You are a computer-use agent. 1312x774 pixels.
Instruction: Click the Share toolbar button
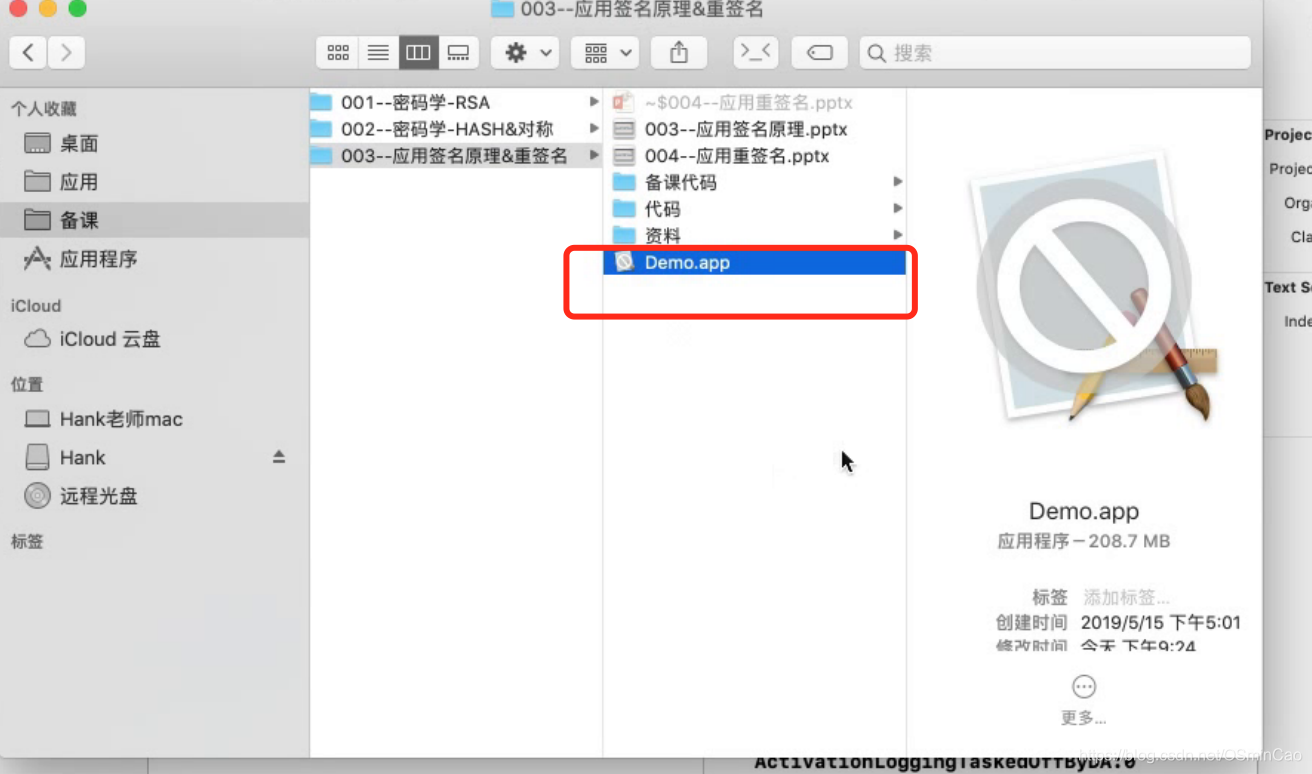pos(679,53)
